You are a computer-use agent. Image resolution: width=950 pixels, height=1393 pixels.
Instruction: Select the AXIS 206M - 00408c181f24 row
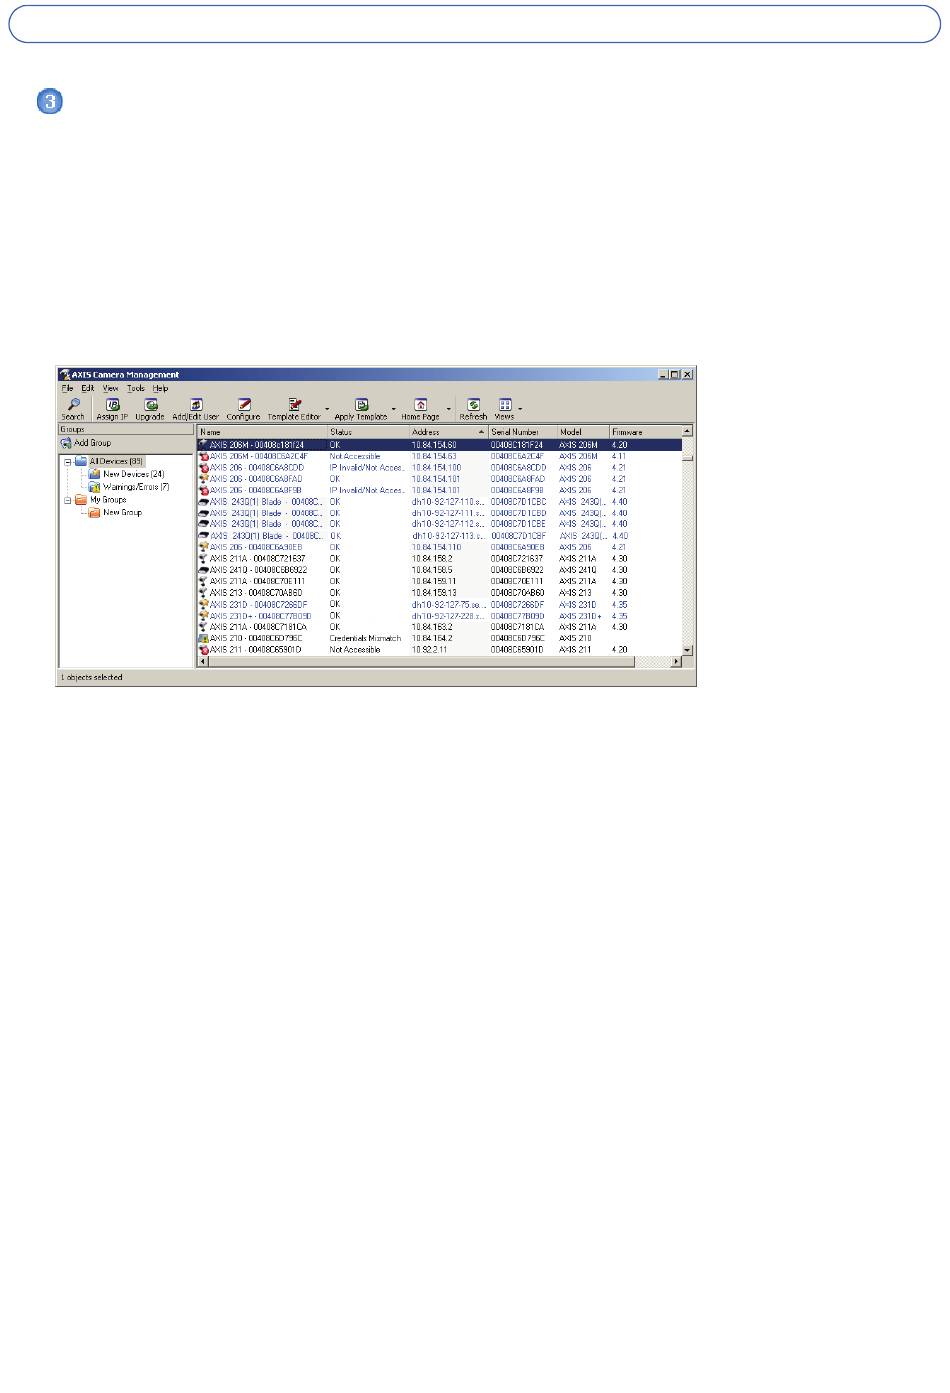click(x=440, y=445)
